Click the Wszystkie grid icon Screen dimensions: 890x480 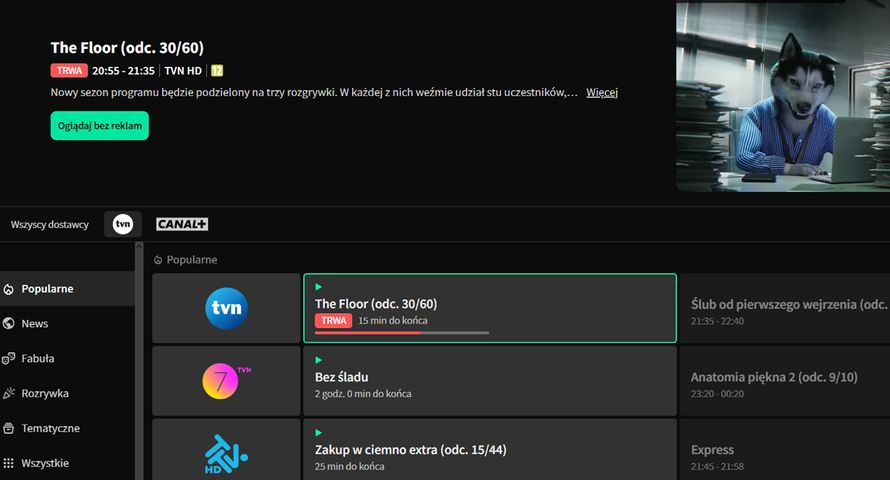[9, 463]
